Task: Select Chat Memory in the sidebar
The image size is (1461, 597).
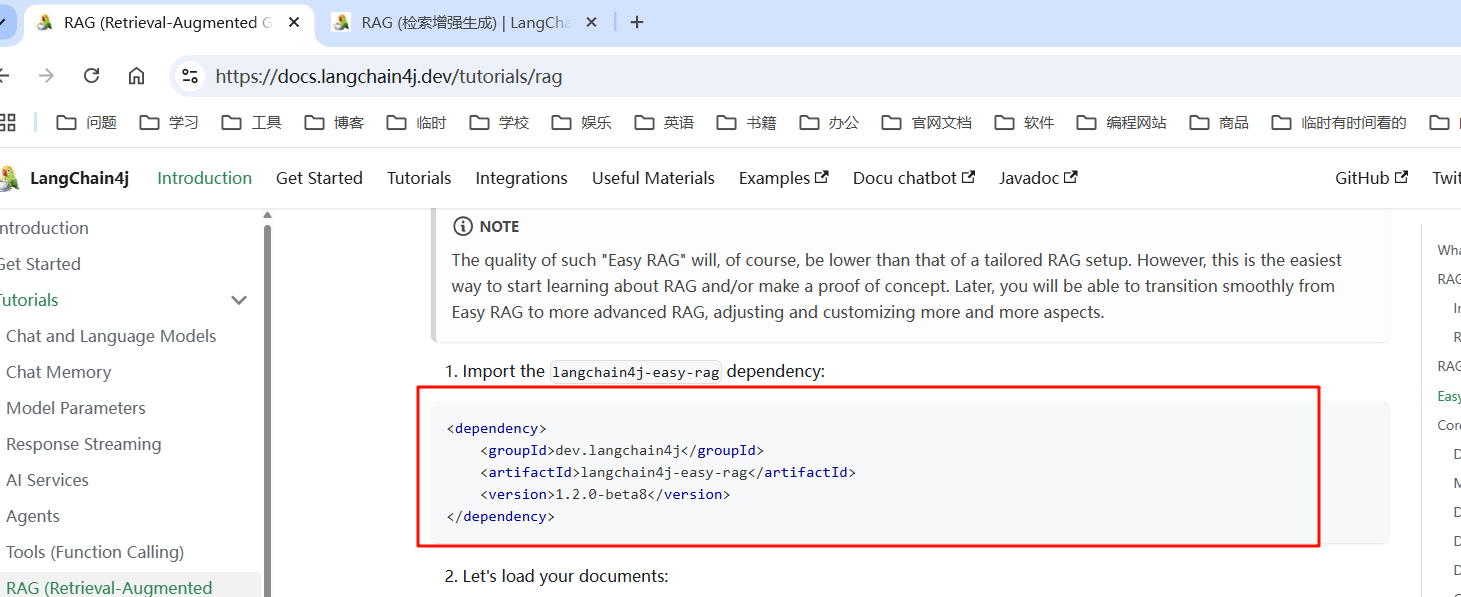Action: (x=59, y=372)
